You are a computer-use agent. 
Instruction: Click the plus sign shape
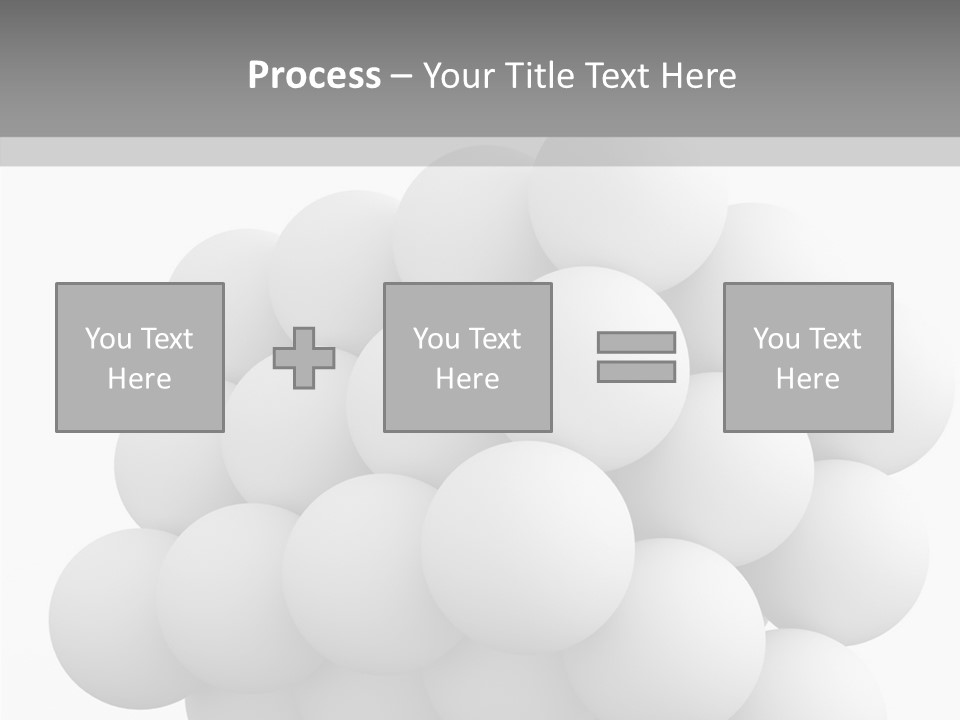(x=304, y=358)
